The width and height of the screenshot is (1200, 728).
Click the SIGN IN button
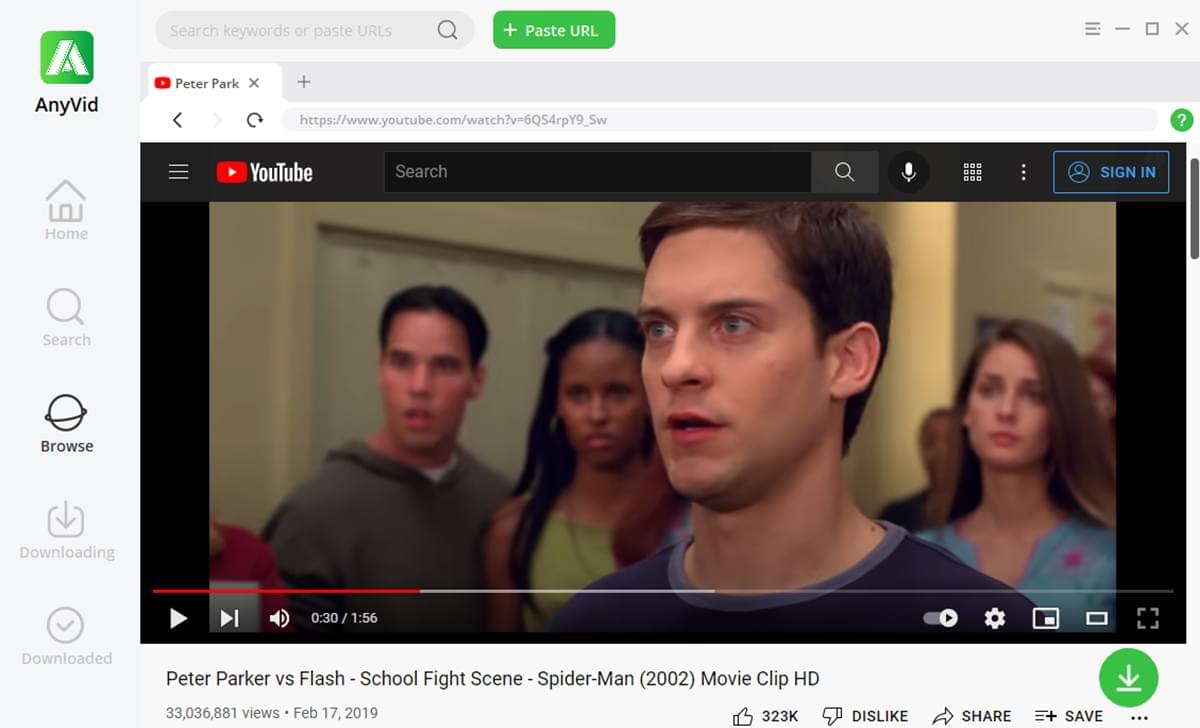point(1111,172)
